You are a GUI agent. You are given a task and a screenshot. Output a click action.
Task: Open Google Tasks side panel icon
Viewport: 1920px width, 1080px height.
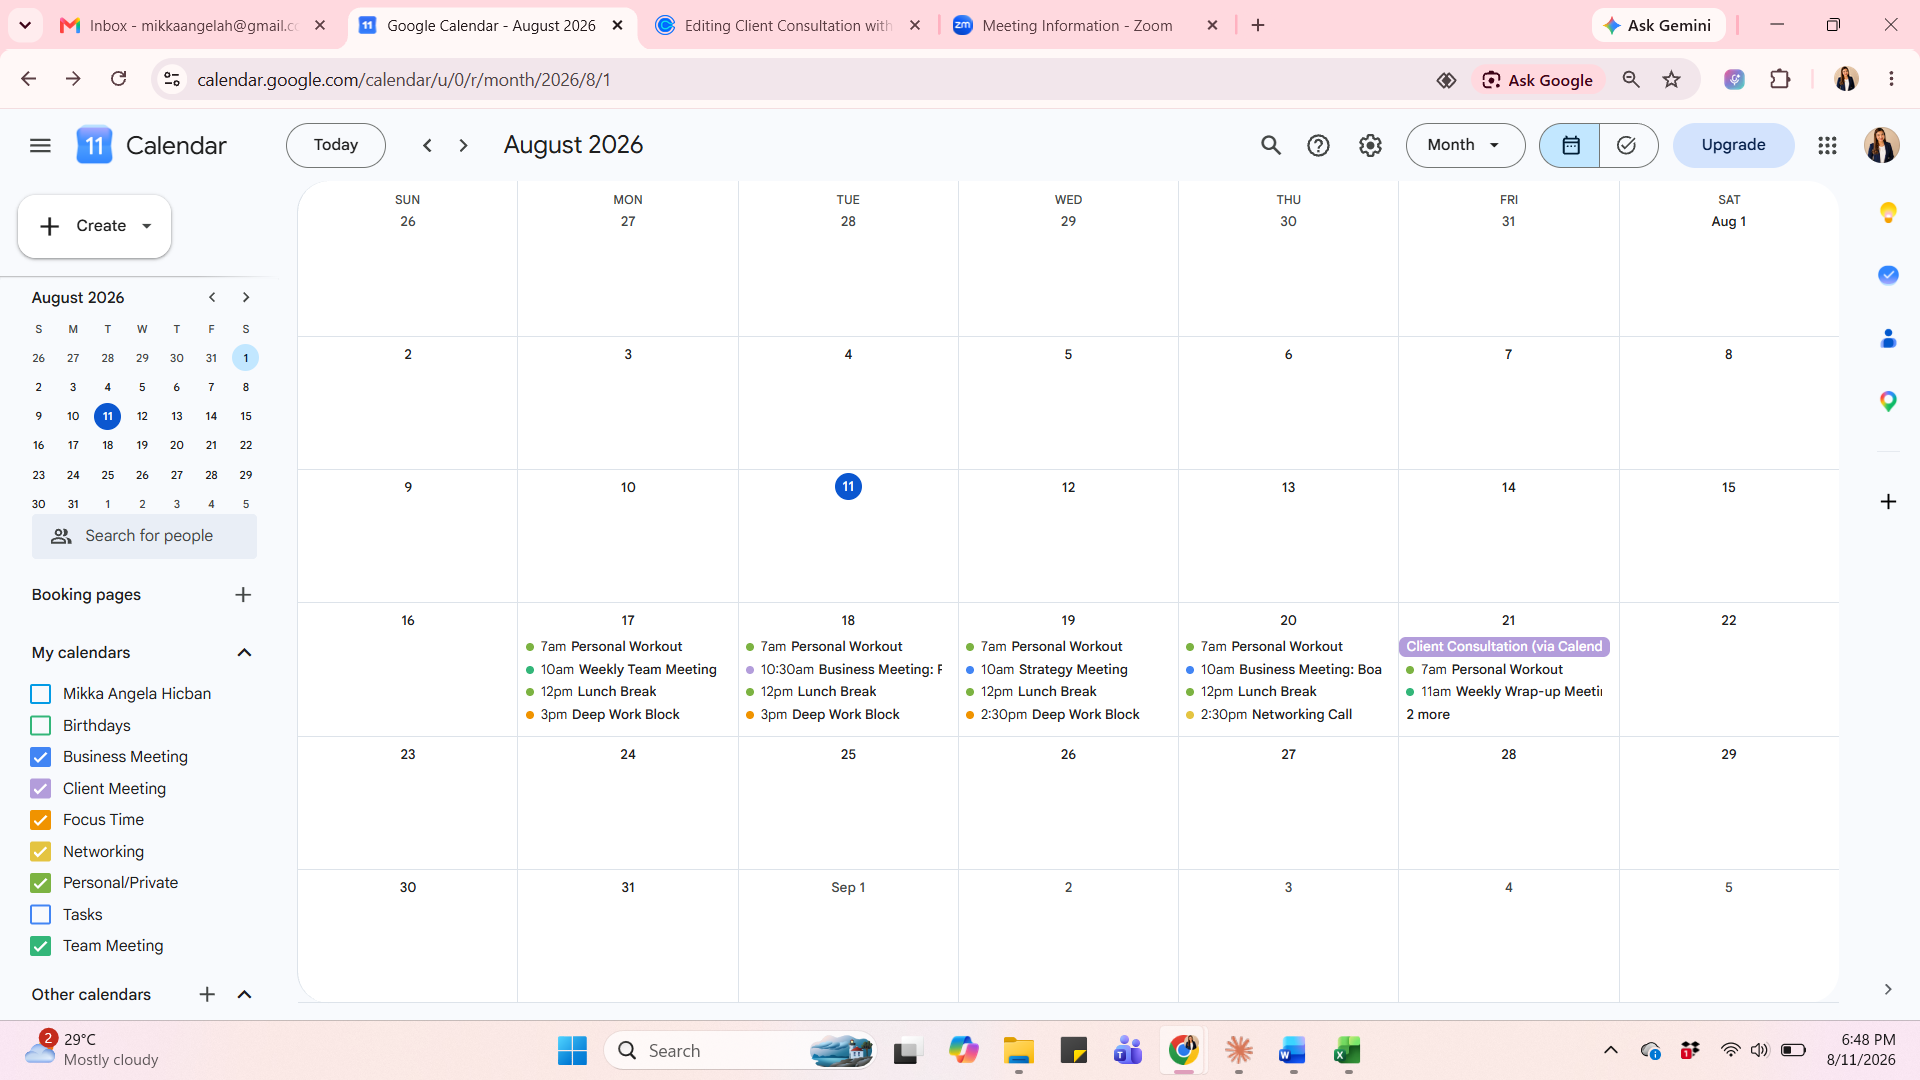pos(1888,275)
